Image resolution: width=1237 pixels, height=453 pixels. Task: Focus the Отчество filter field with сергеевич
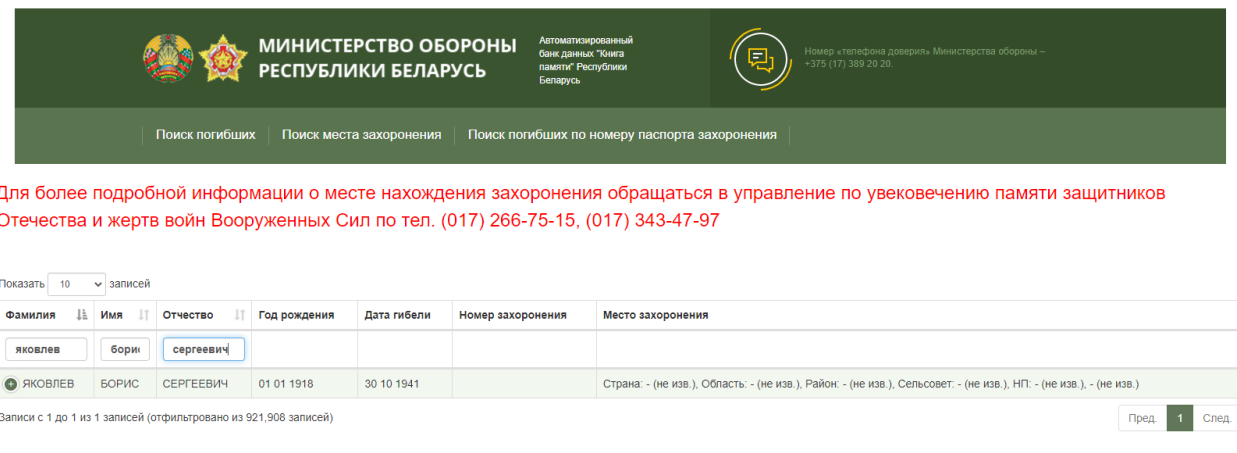[x=204, y=349]
